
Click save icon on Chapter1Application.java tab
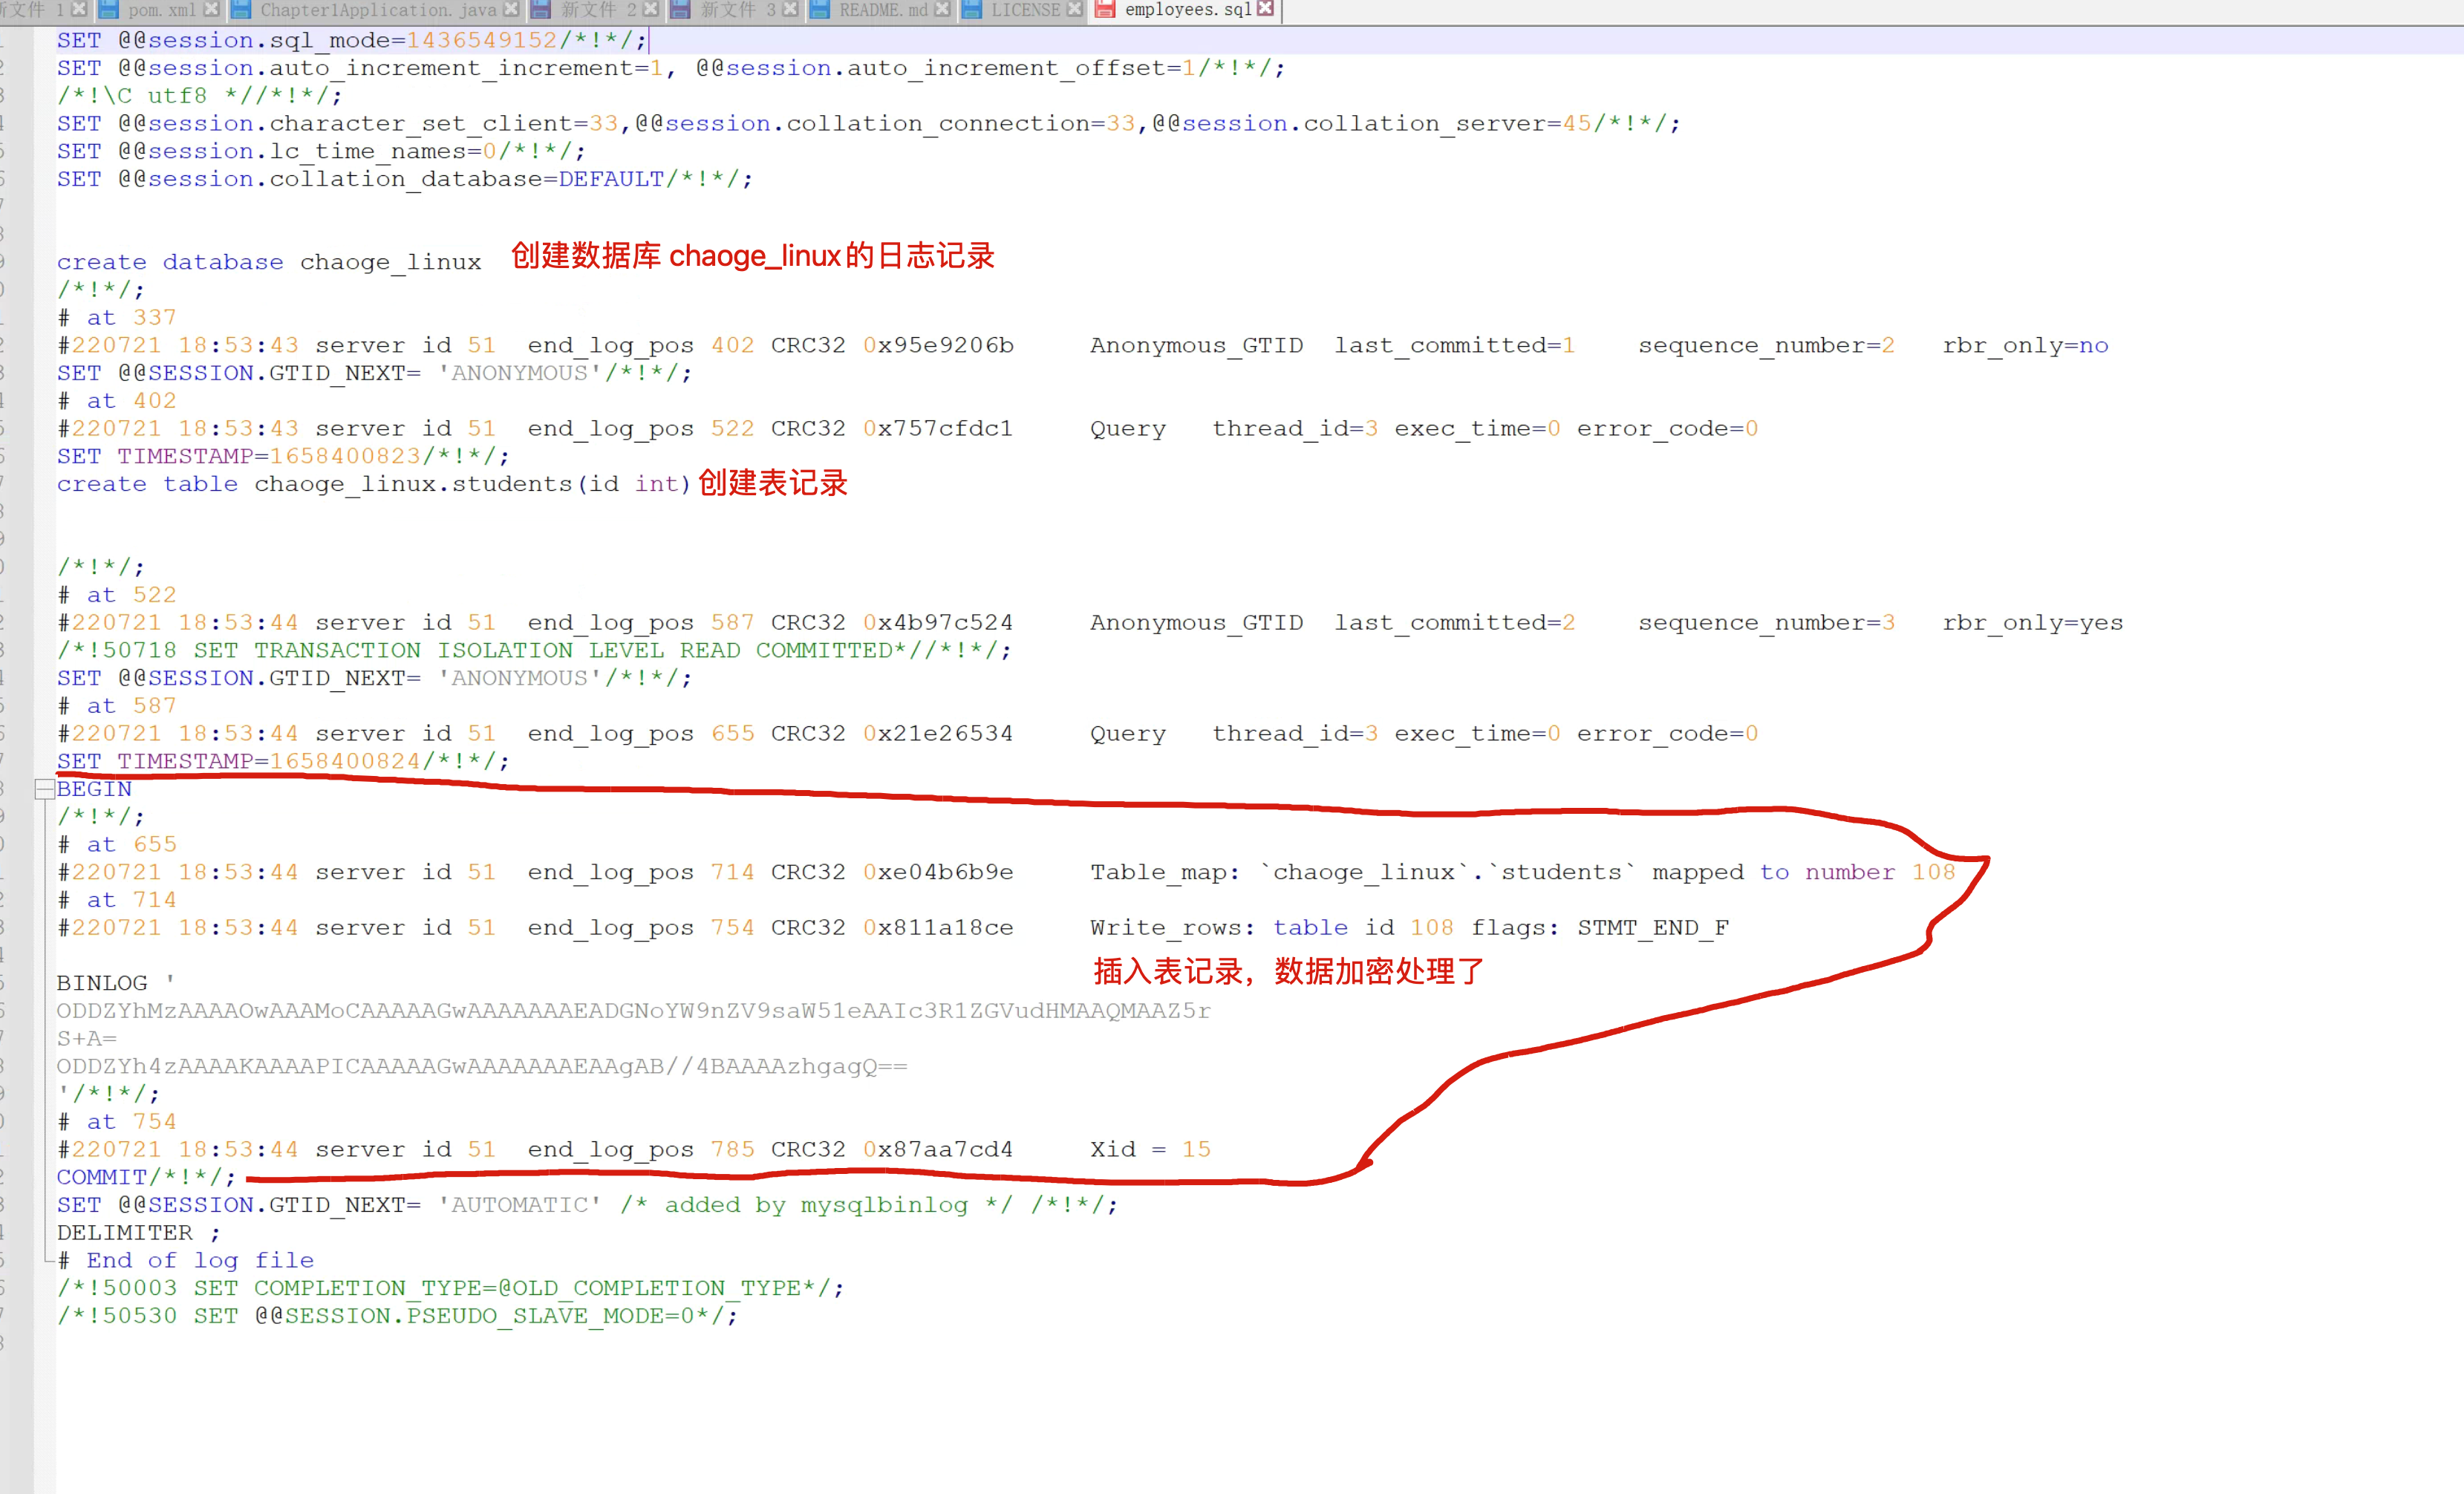[x=241, y=9]
